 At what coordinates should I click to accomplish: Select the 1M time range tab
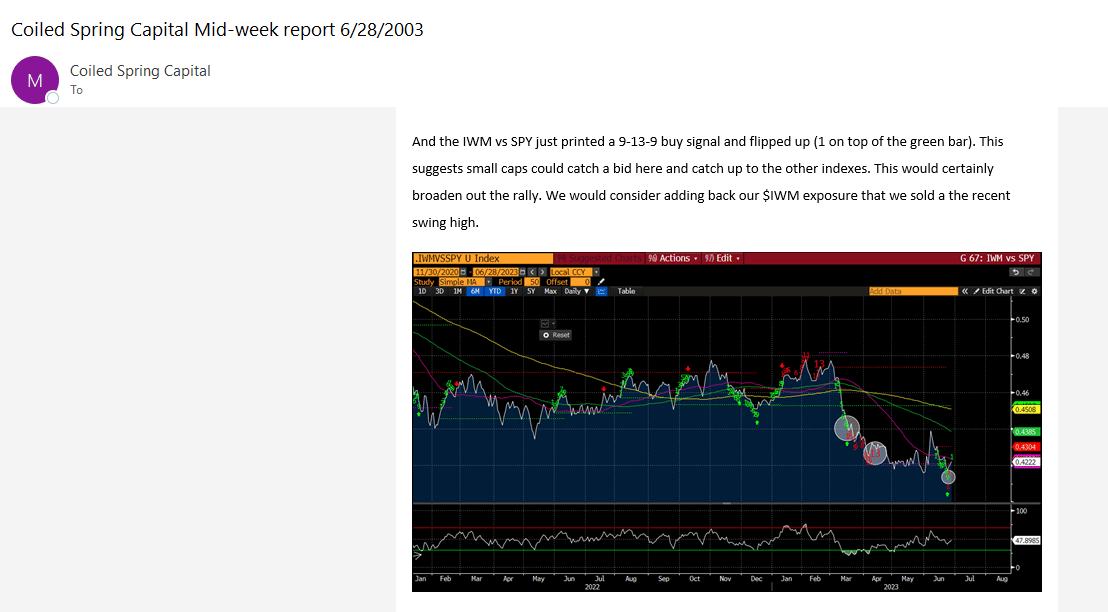457,291
